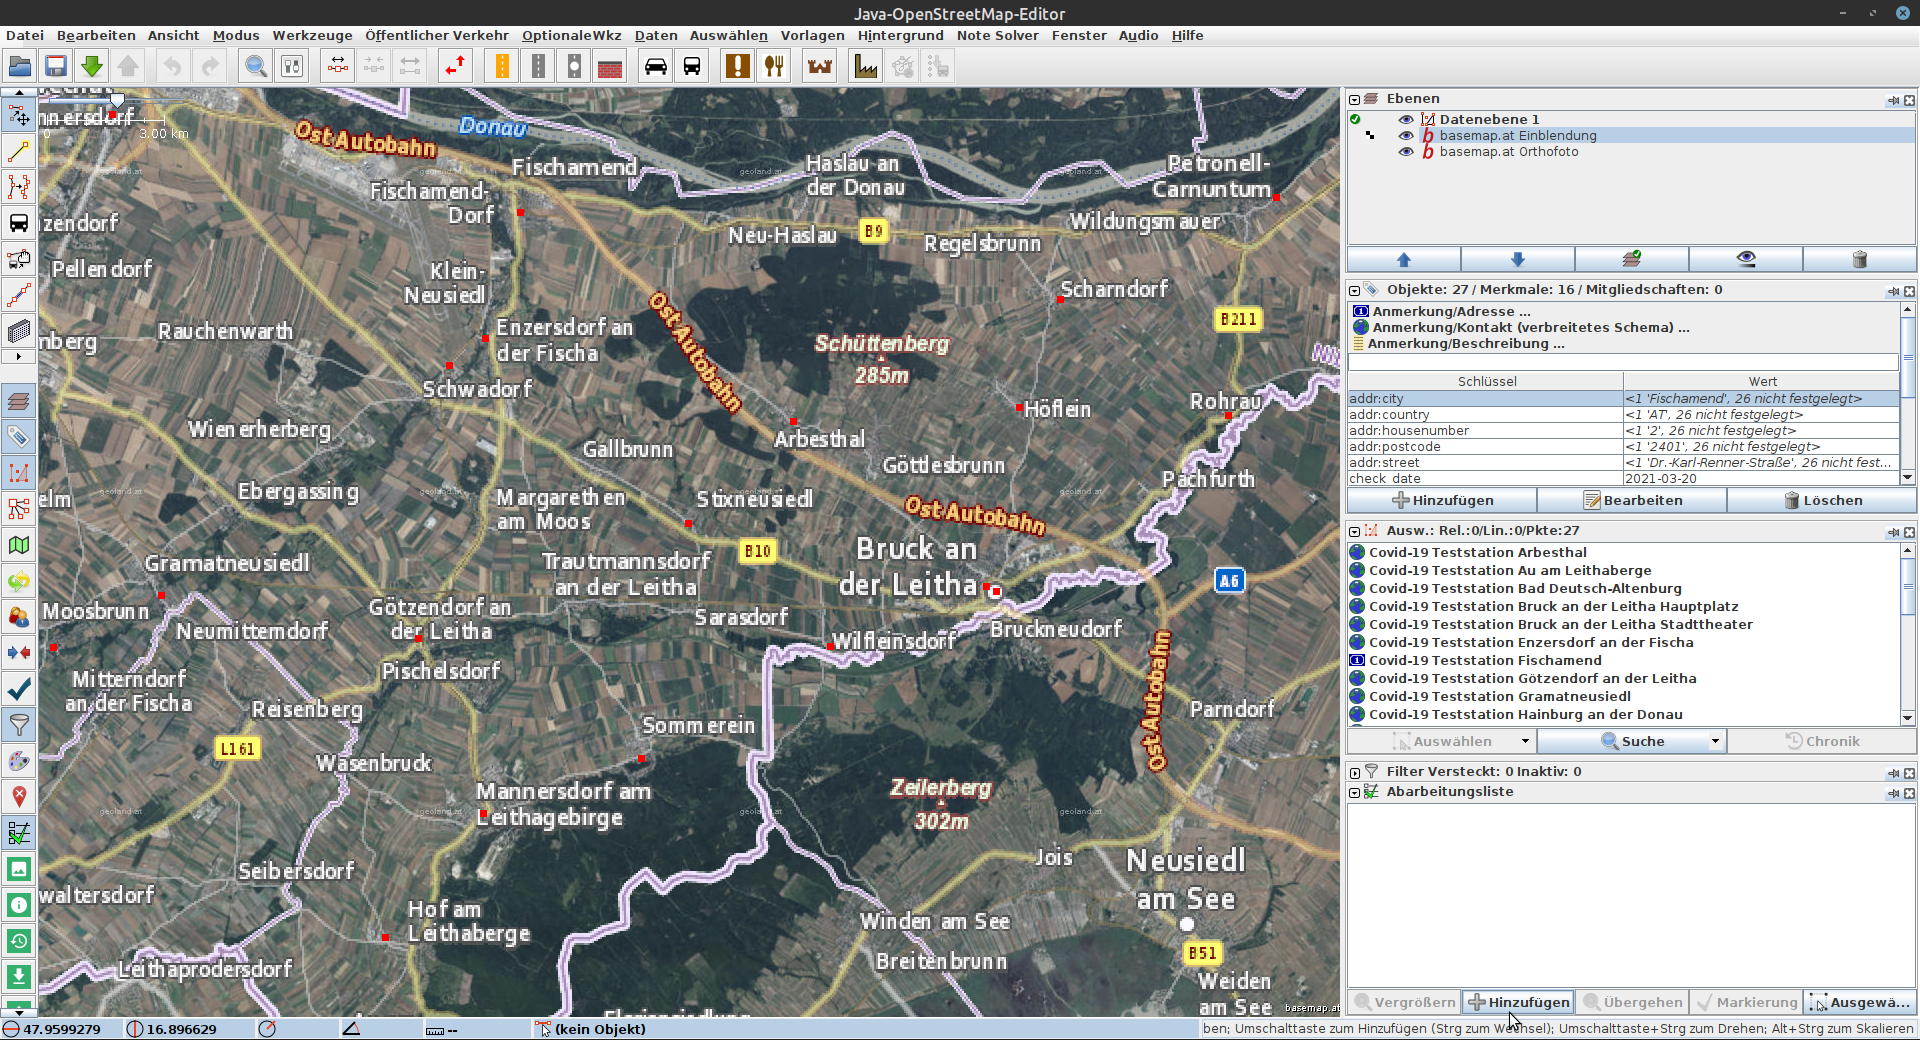Collapse the Abarbeitungsliste panel
Viewport: 1920px width, 1040px height.
(1355, 792)
